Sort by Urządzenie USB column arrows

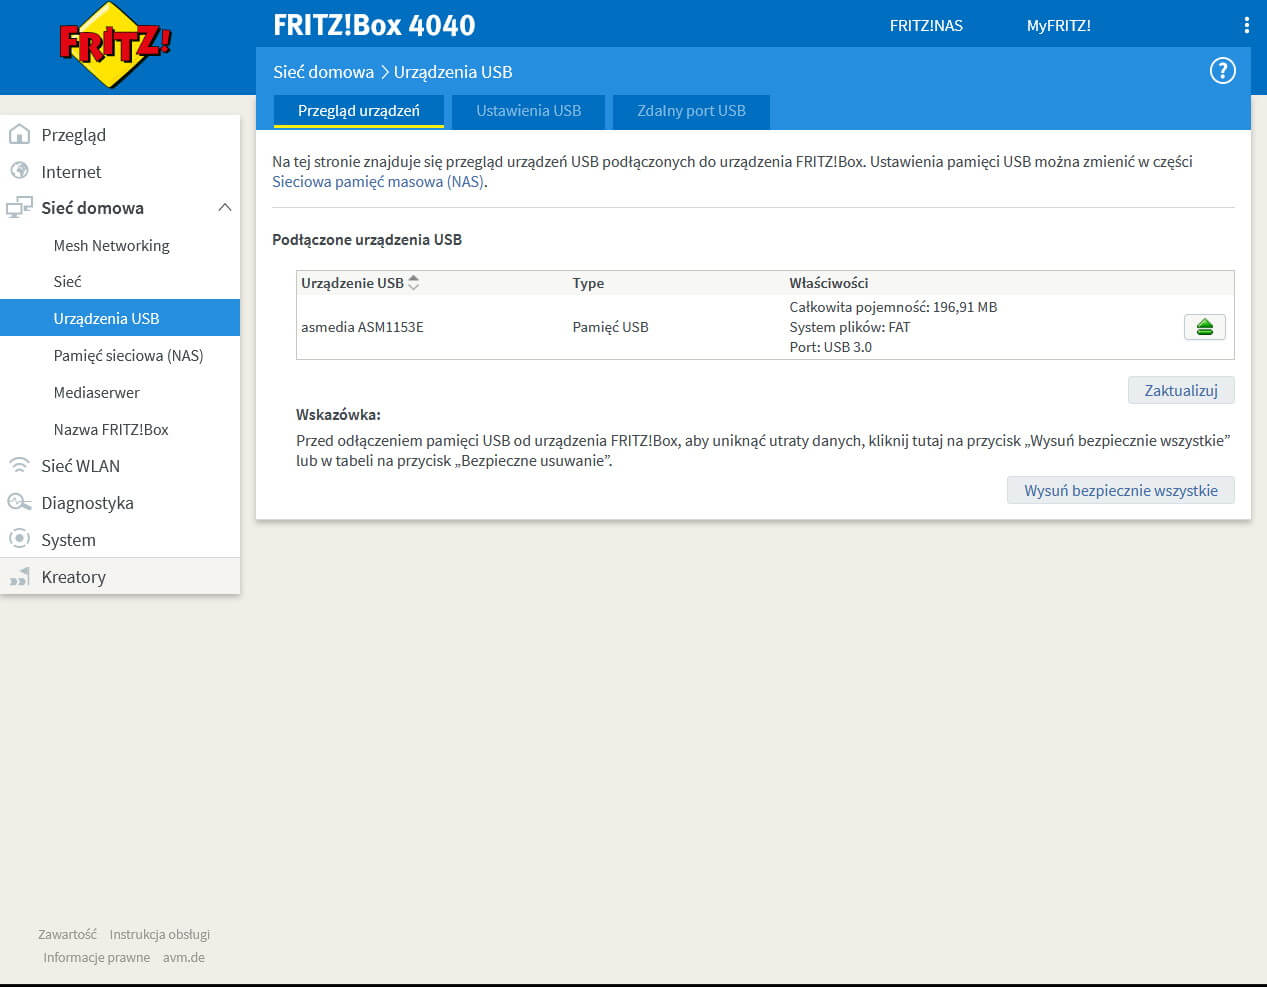coord(412,282)
